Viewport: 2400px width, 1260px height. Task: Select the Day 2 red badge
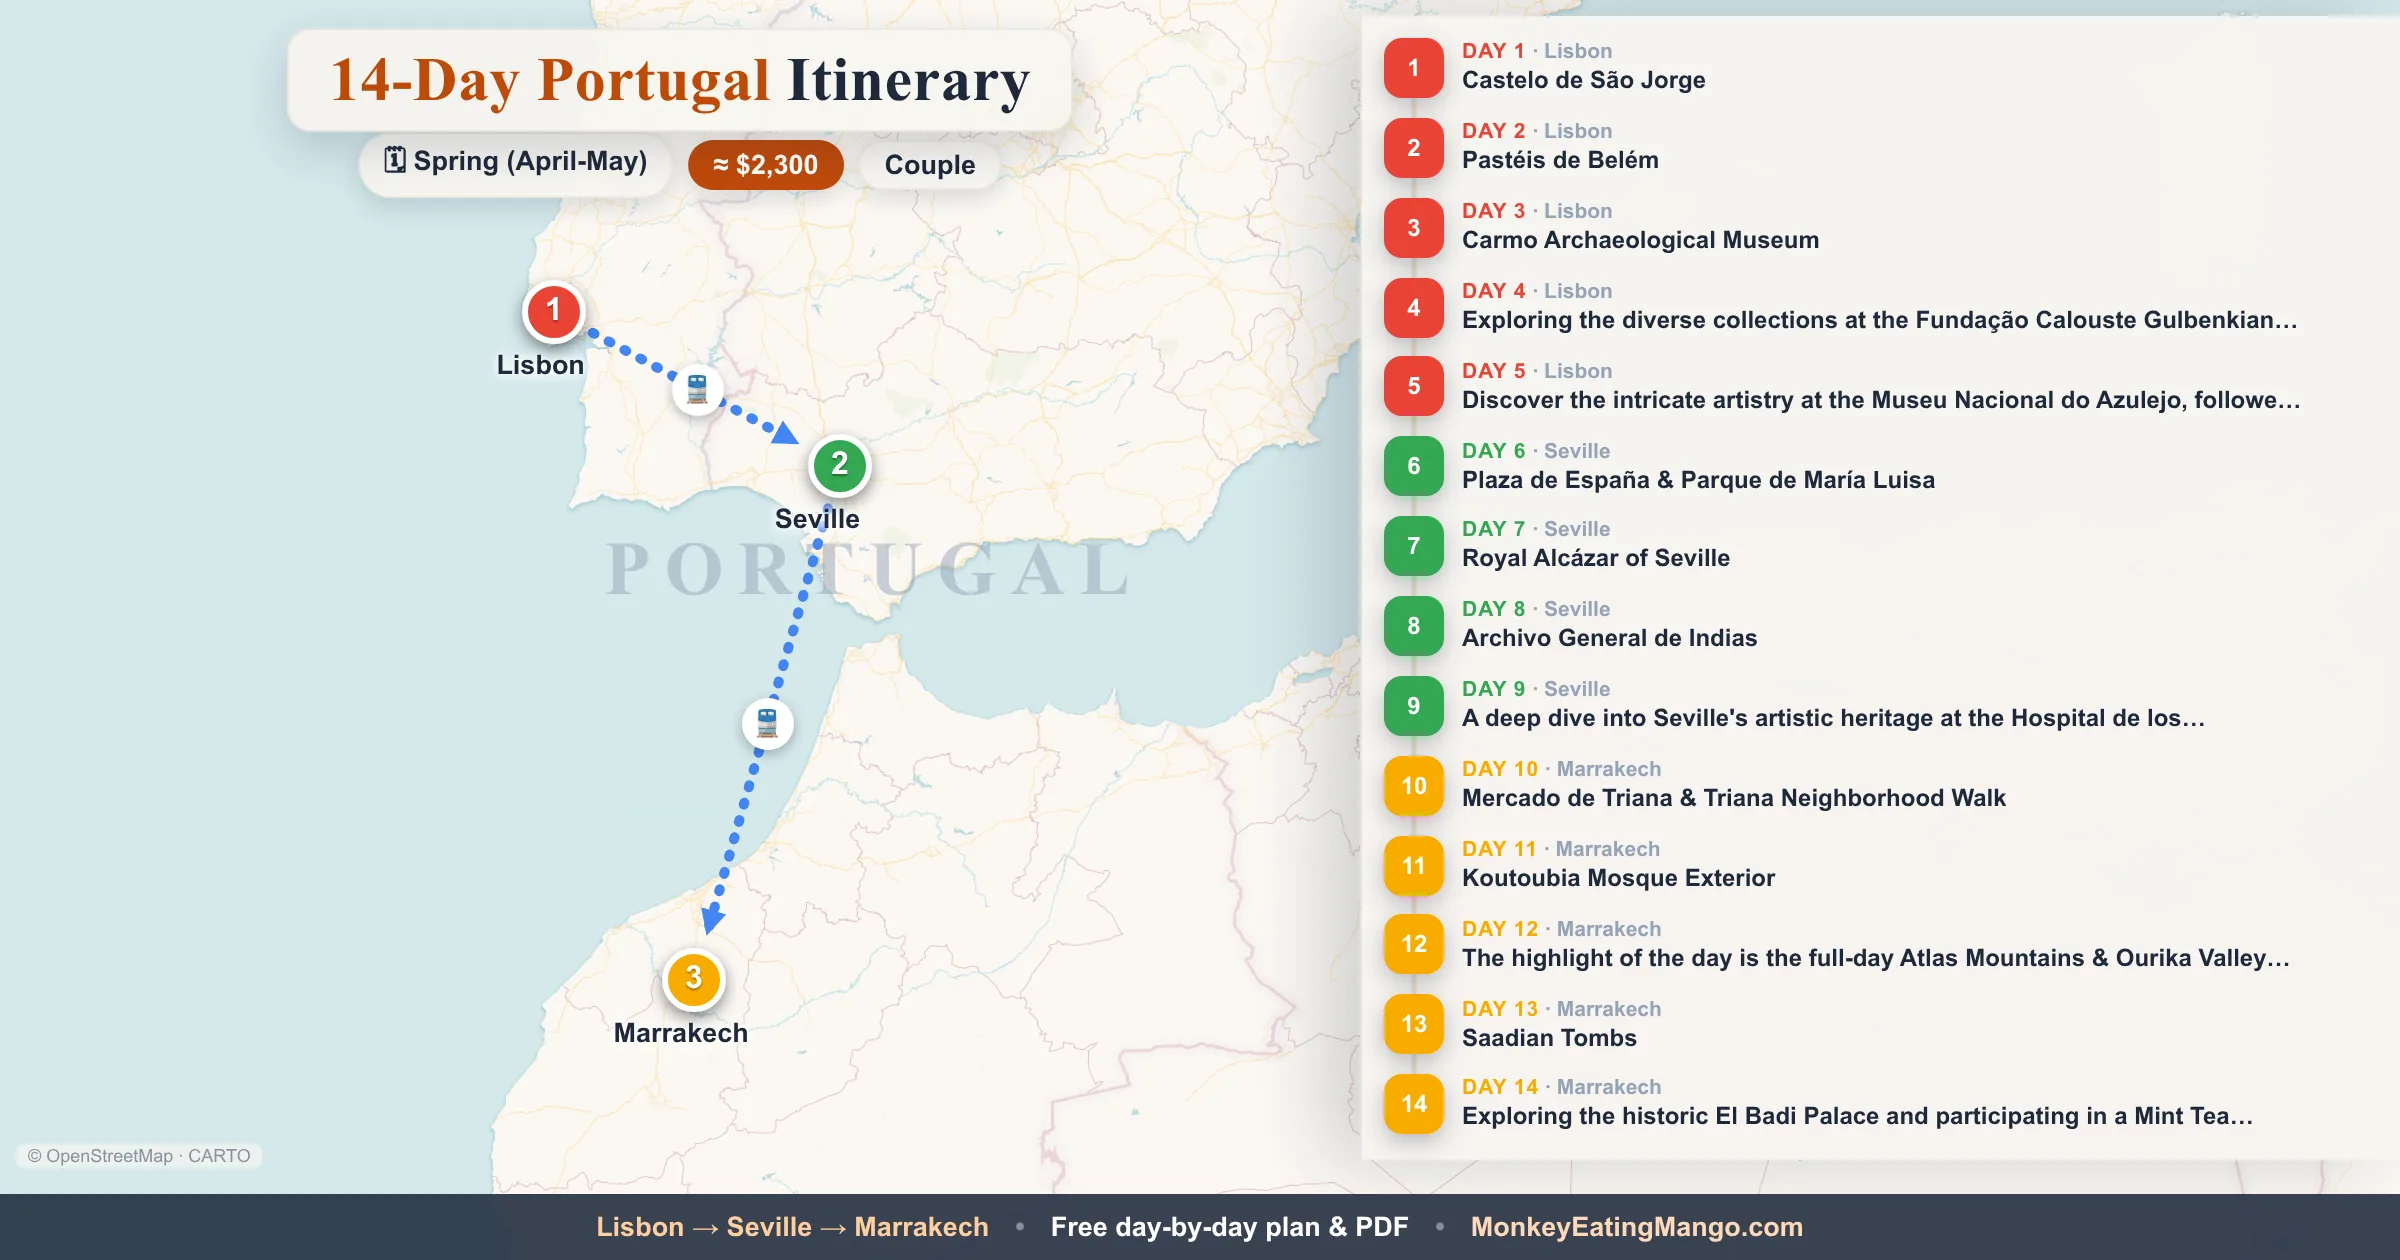pos(1413,148)
